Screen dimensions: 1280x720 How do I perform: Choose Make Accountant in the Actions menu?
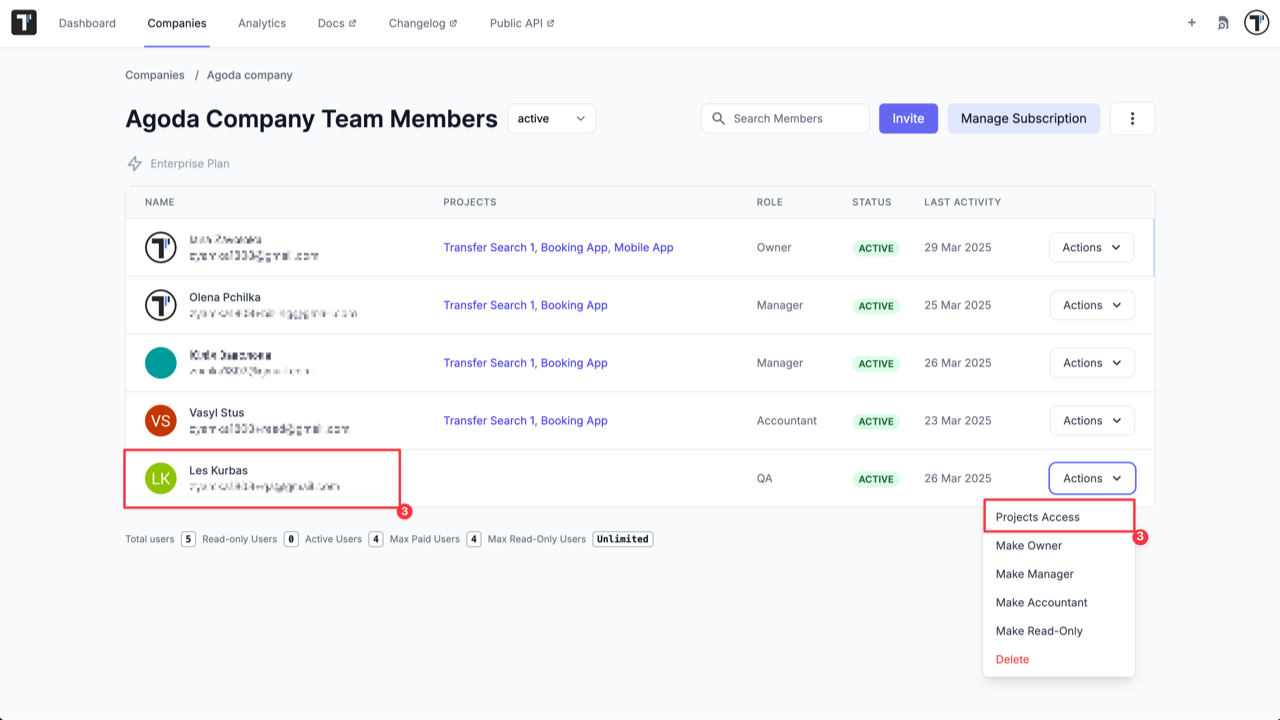coord(1041,602)
